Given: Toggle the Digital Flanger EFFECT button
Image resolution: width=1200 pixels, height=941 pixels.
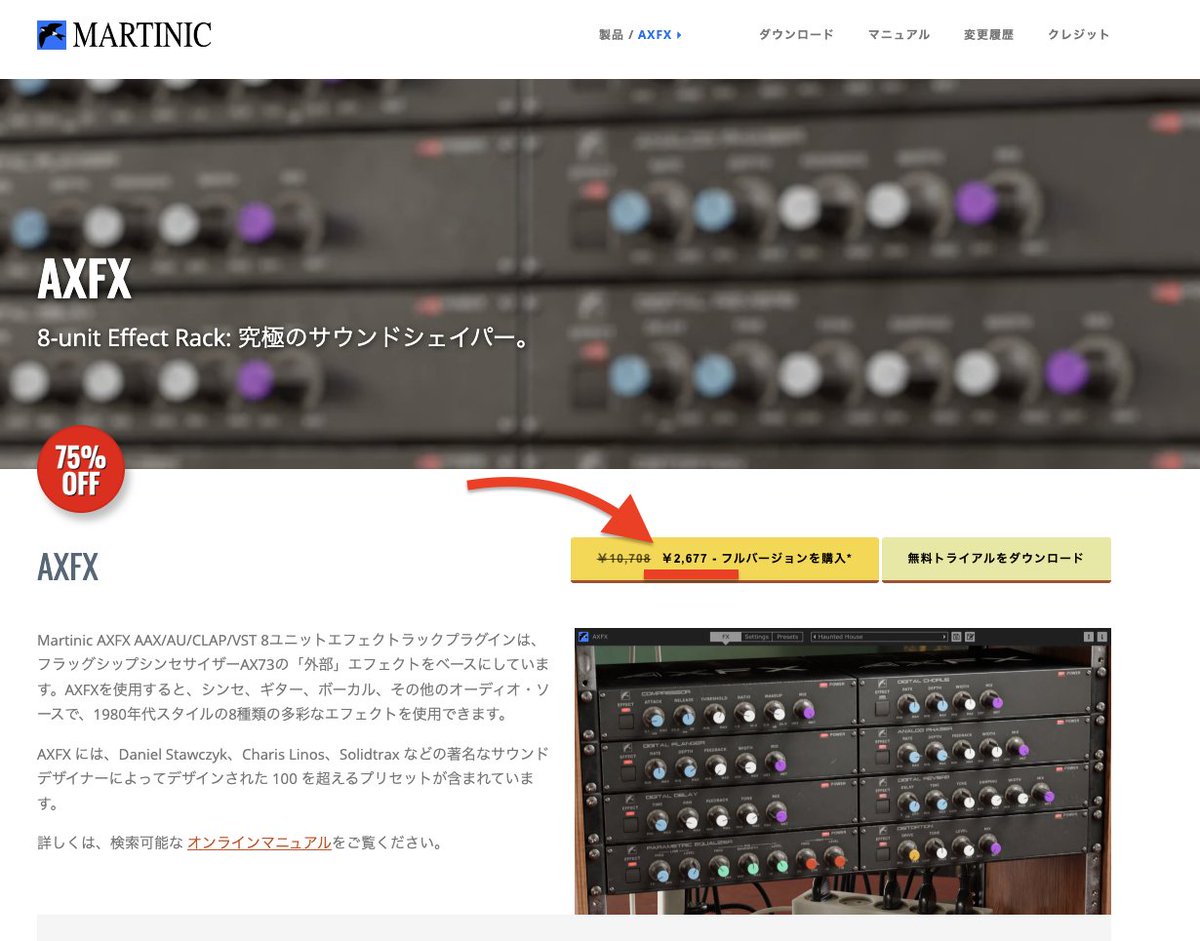Looking at the screenshot, I should 629,773.
